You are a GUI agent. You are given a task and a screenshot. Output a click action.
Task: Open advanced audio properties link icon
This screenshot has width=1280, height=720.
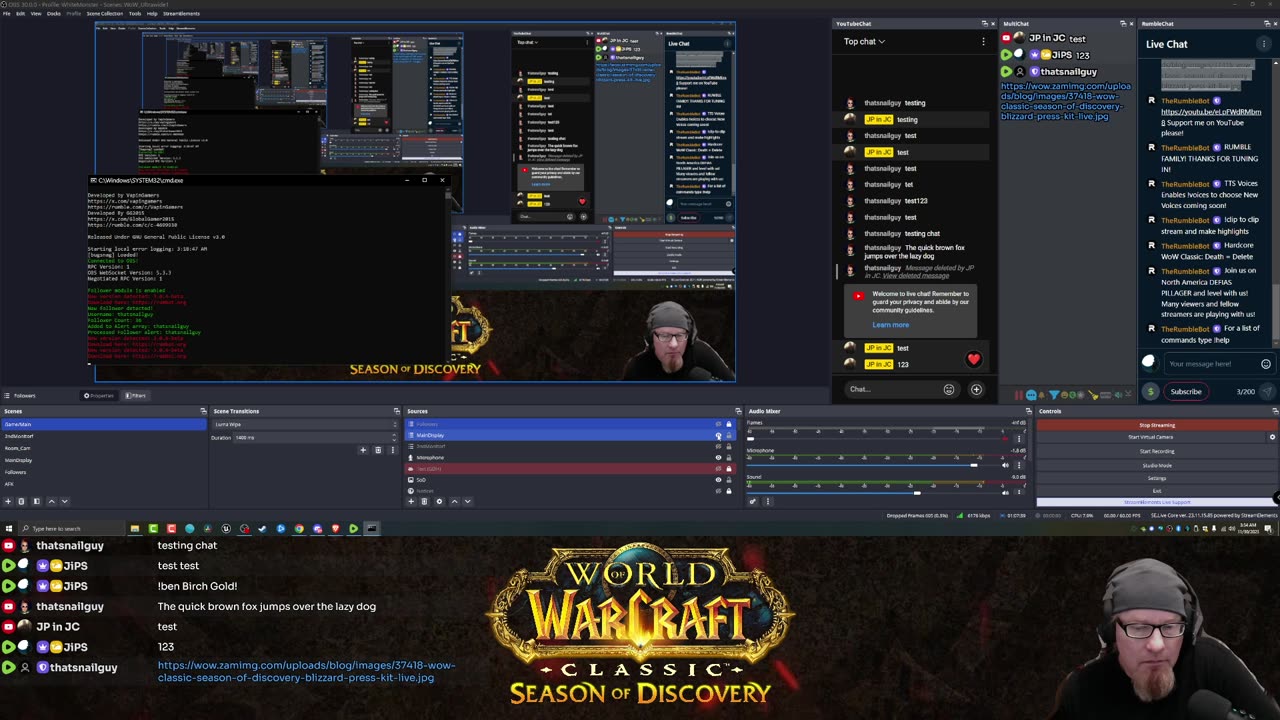pyautogui.click(x=753, y=501)
